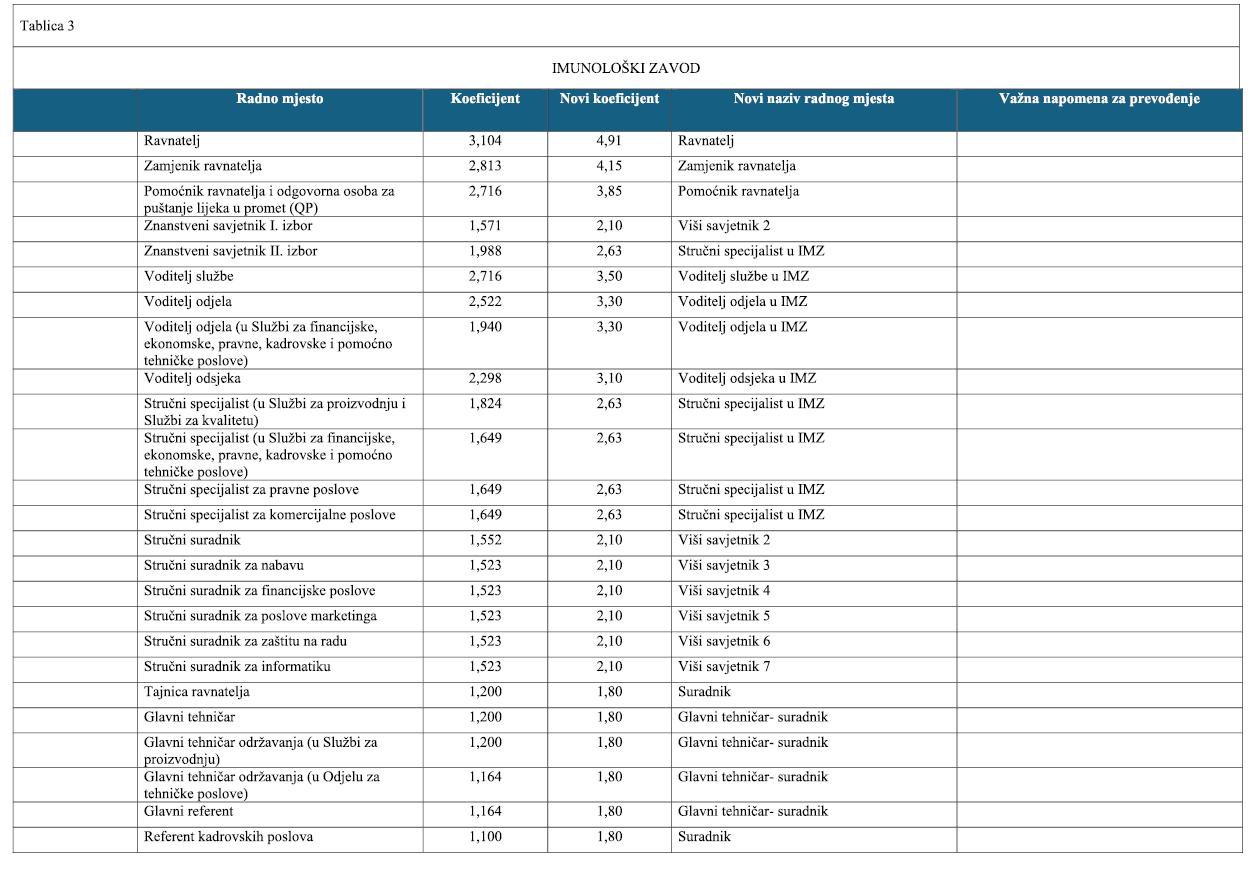Click the "Tablica 3" label
Image resolution: width=1250 pixels, height=869 pixels.
(46, 26)
